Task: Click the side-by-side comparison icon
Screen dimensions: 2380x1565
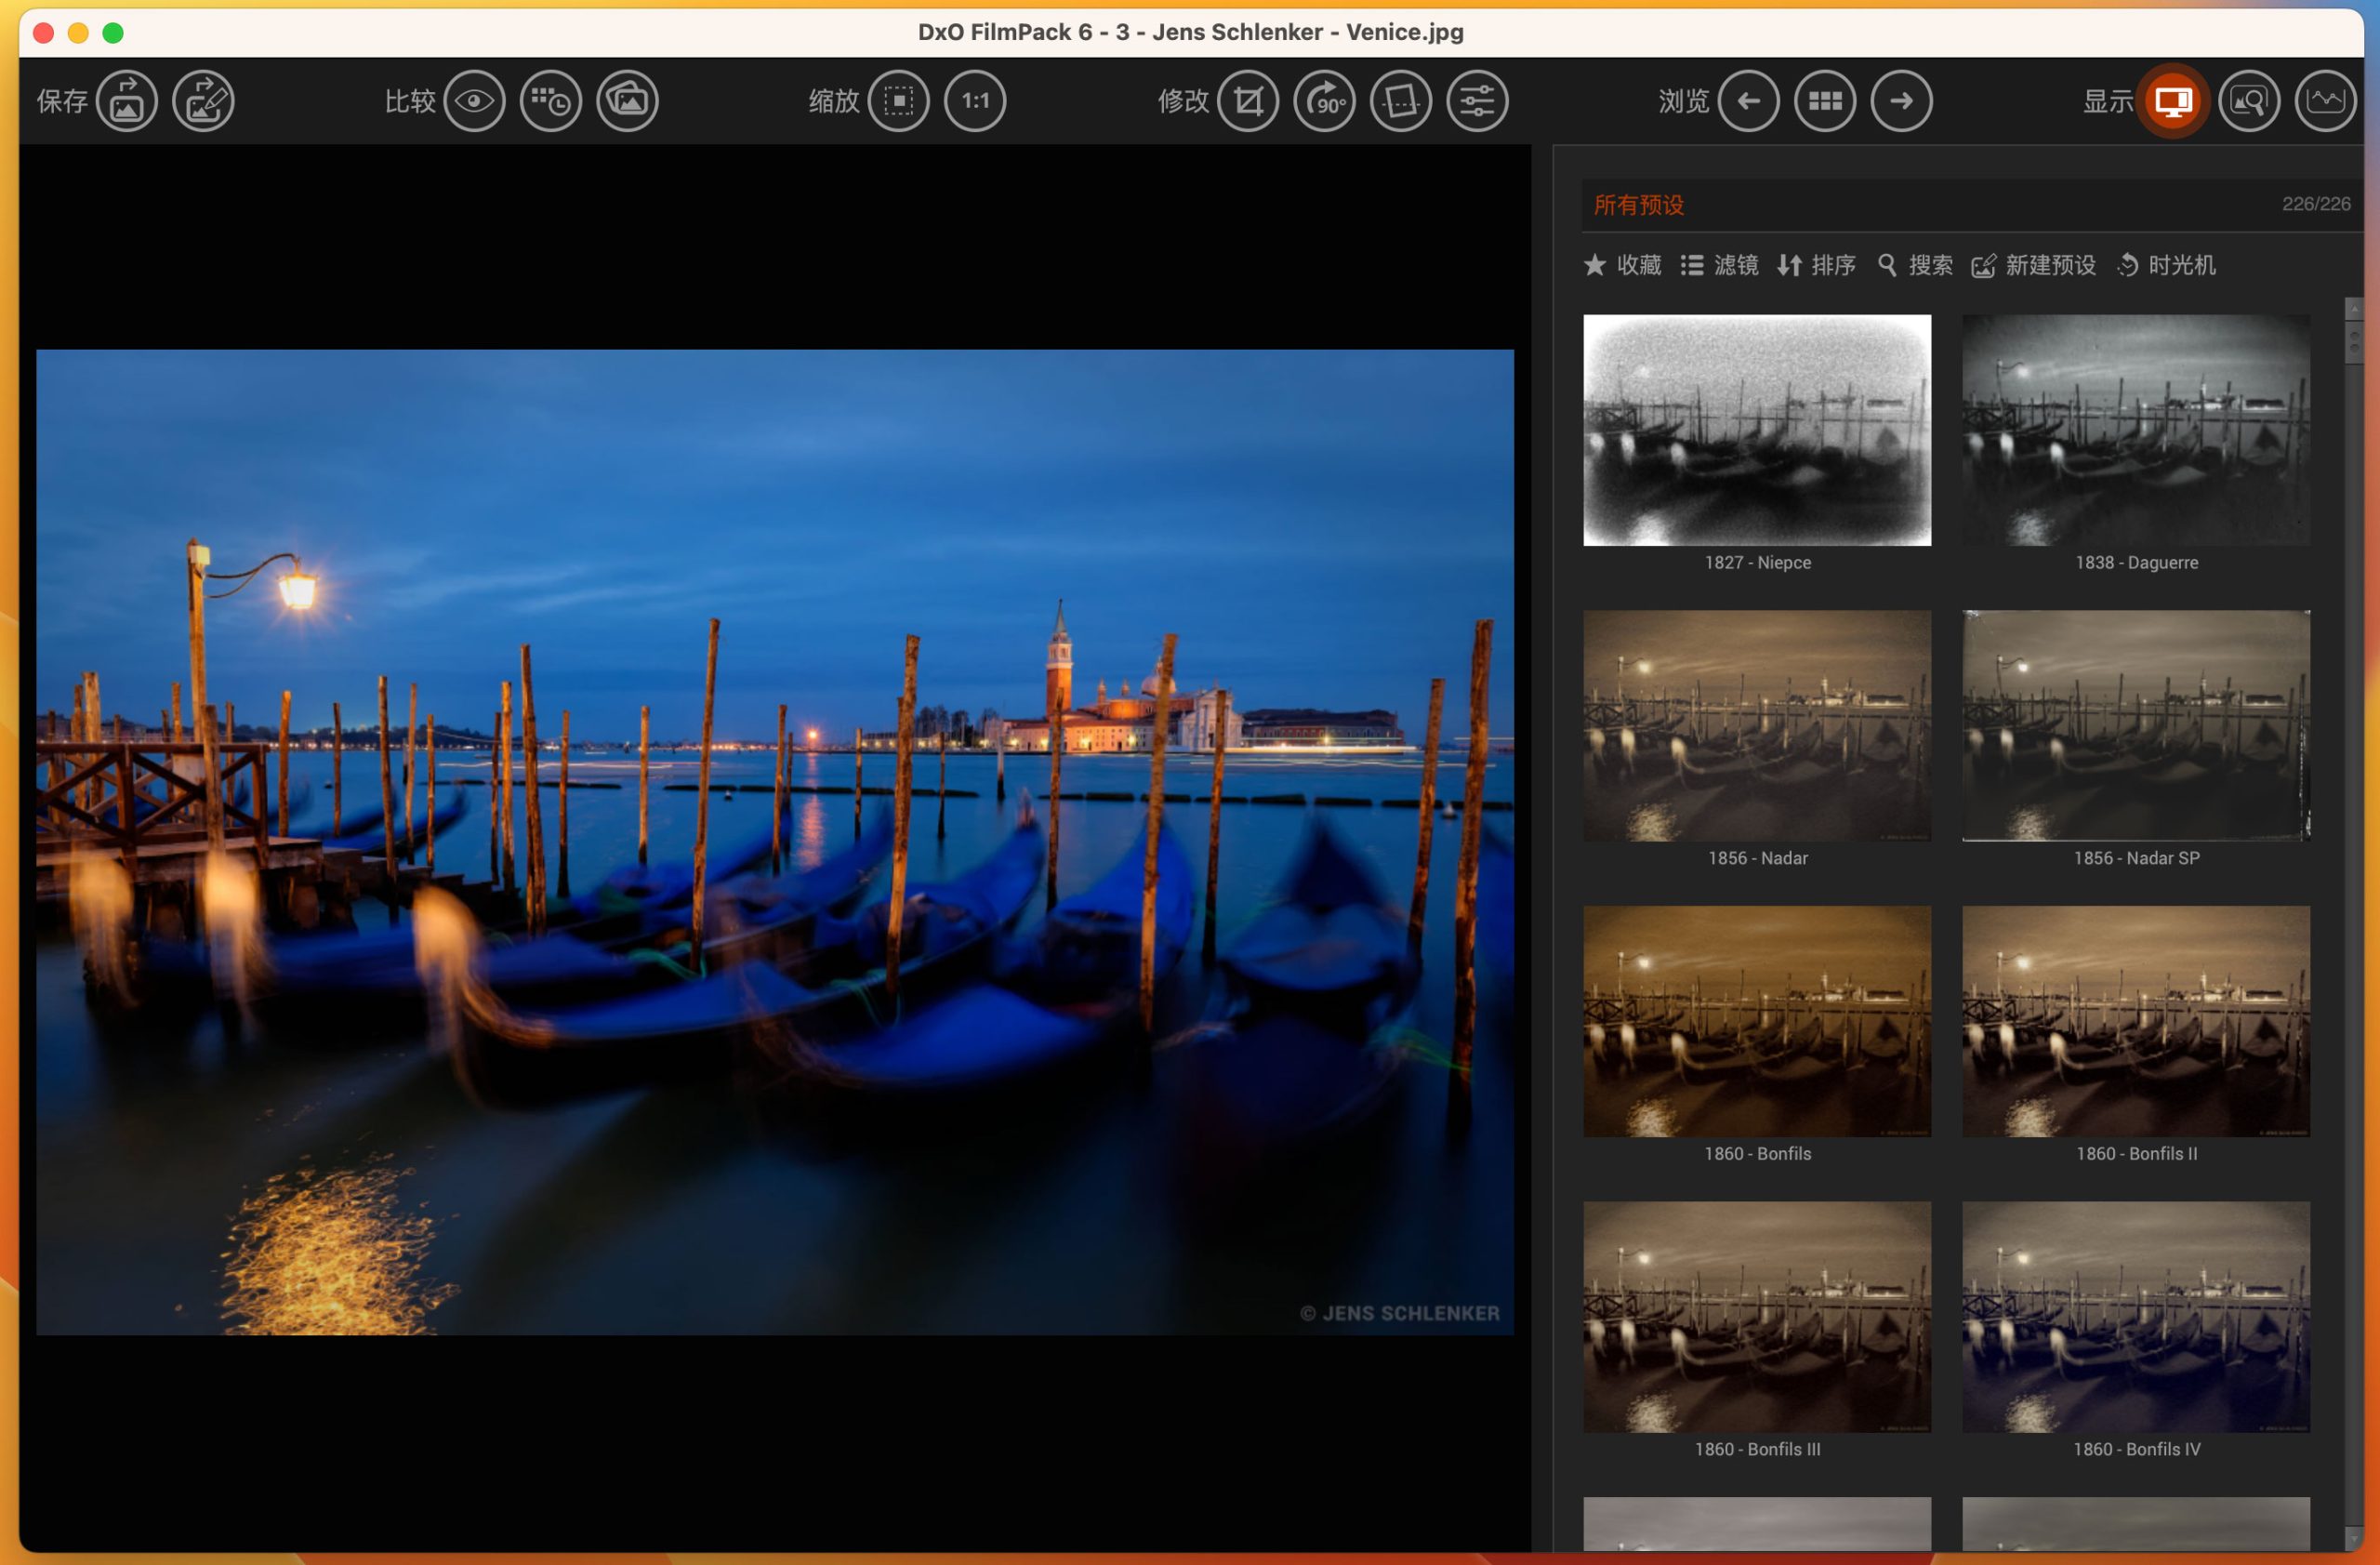Action: coord(551,101)
